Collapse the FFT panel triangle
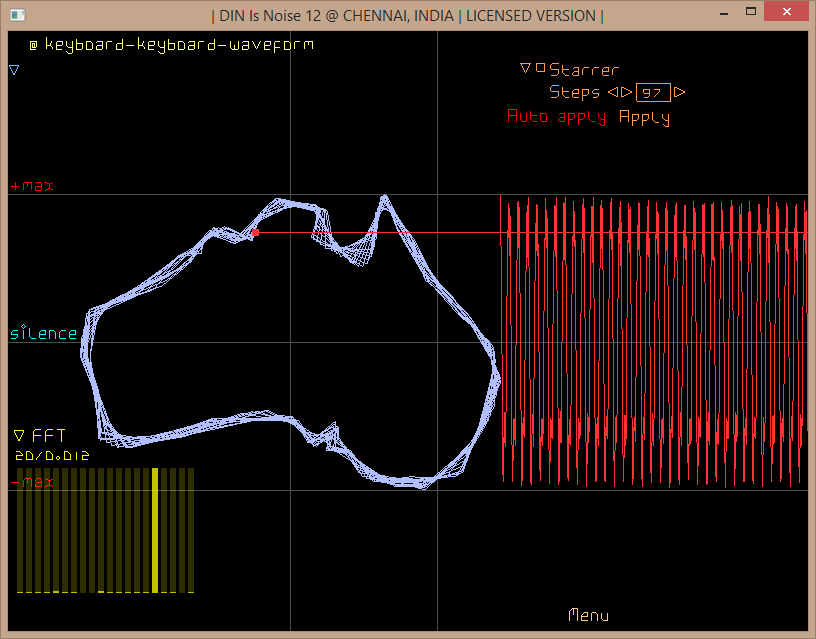The image size is (816, 639). tap(19, 436)
